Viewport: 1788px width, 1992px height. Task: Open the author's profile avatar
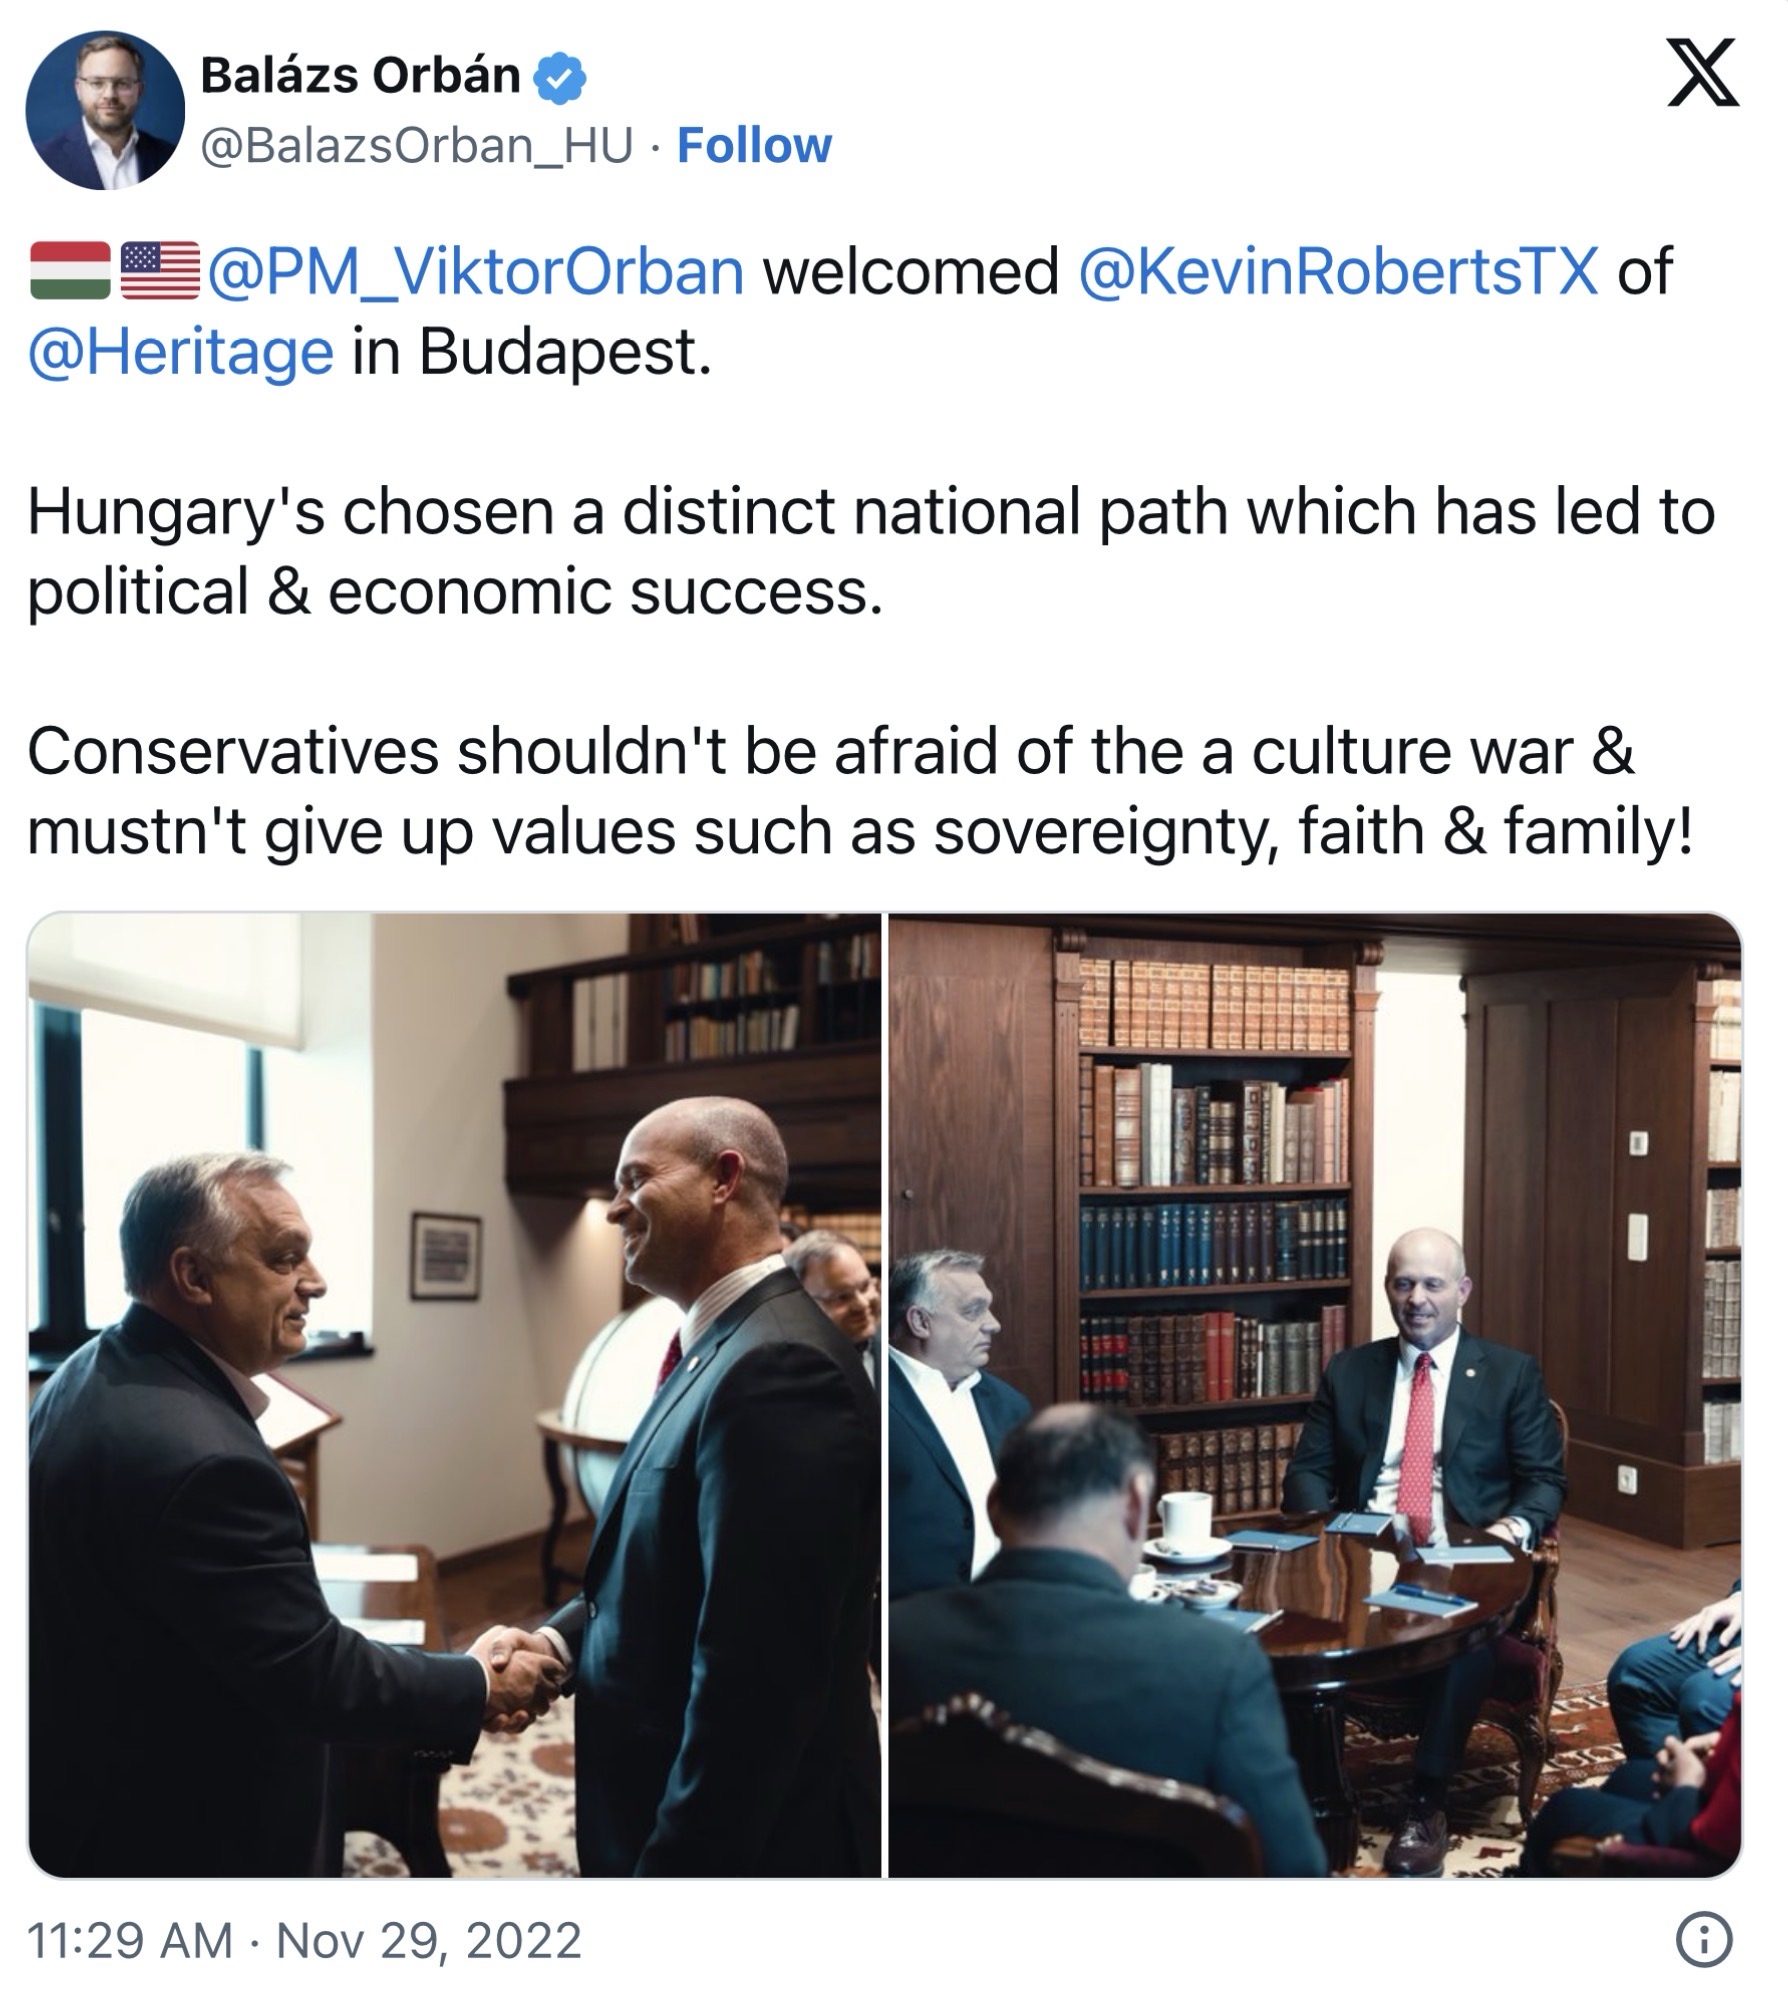(x=105, y=110)
